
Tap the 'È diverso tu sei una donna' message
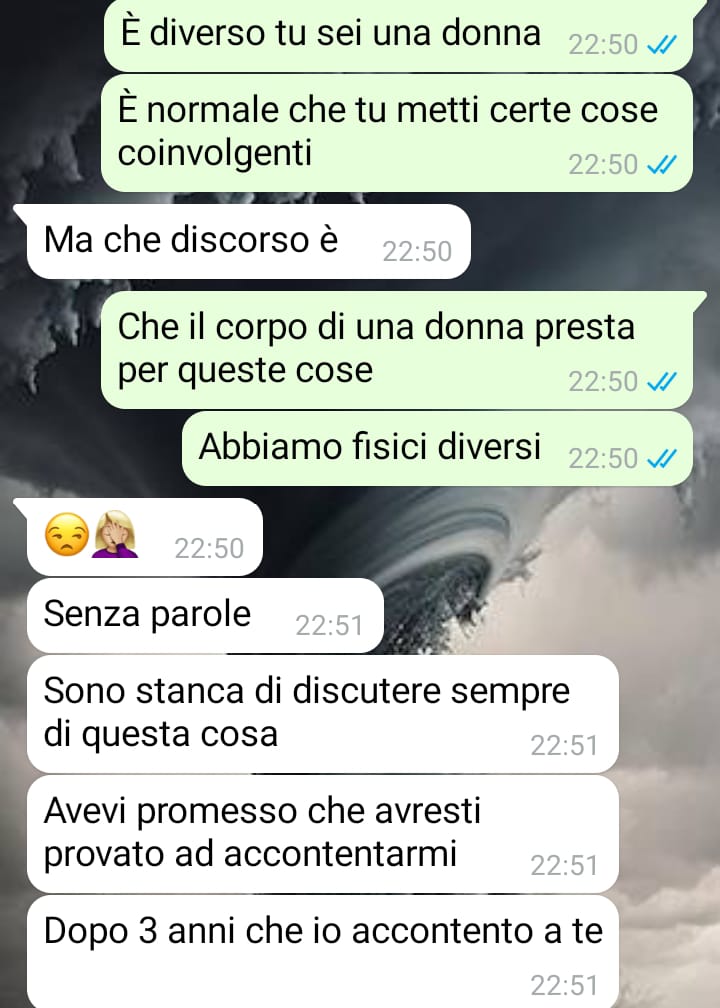point(399,33)
